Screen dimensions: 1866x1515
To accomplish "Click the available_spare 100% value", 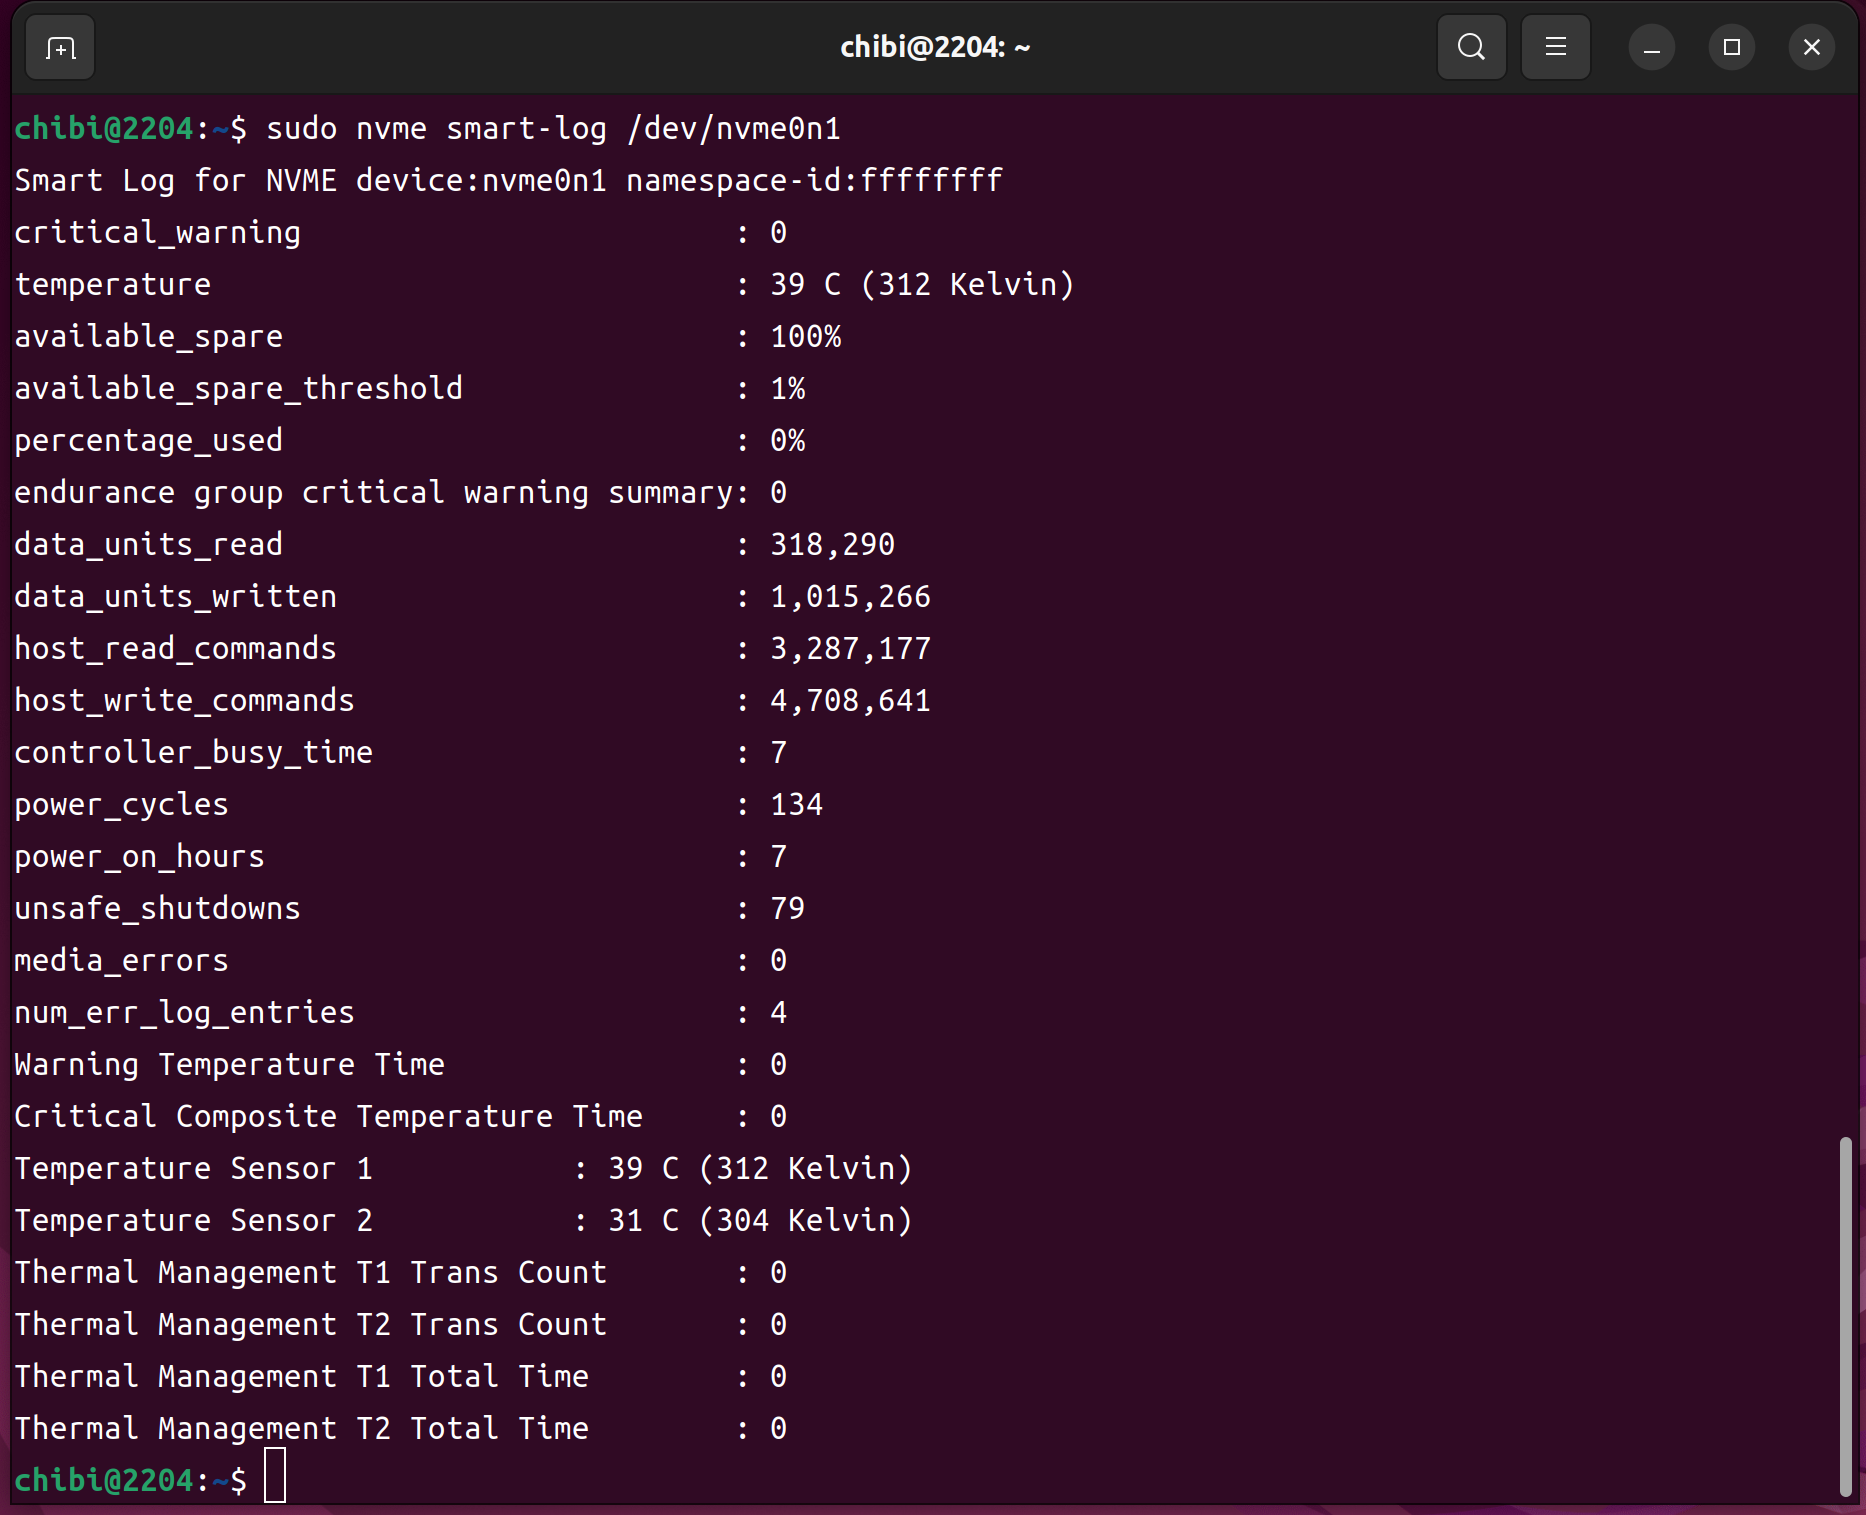I will (805, 337).
